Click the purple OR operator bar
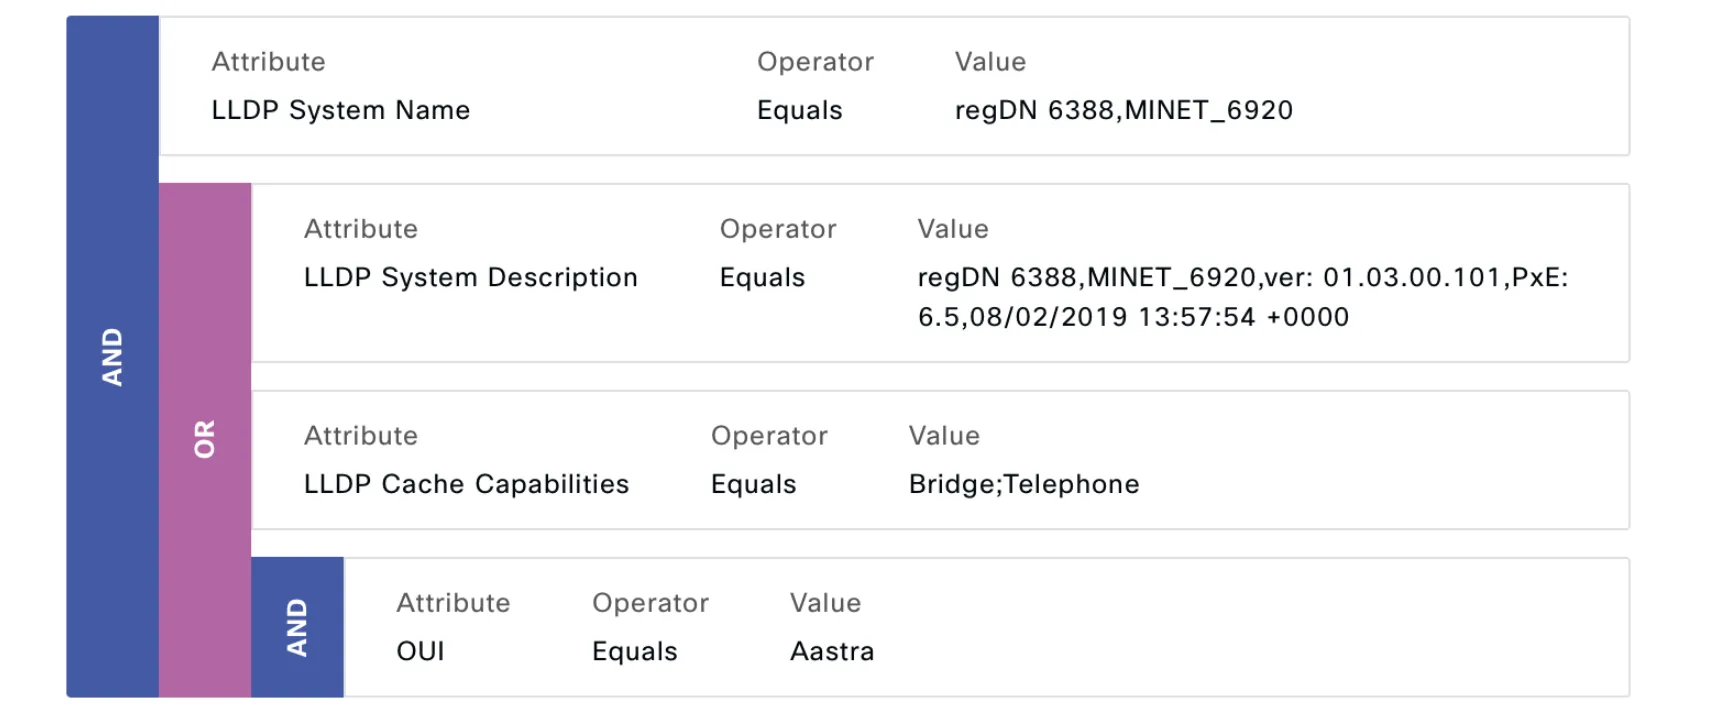Viewport: 1712px width, 726px height. (x=204, y=439)
